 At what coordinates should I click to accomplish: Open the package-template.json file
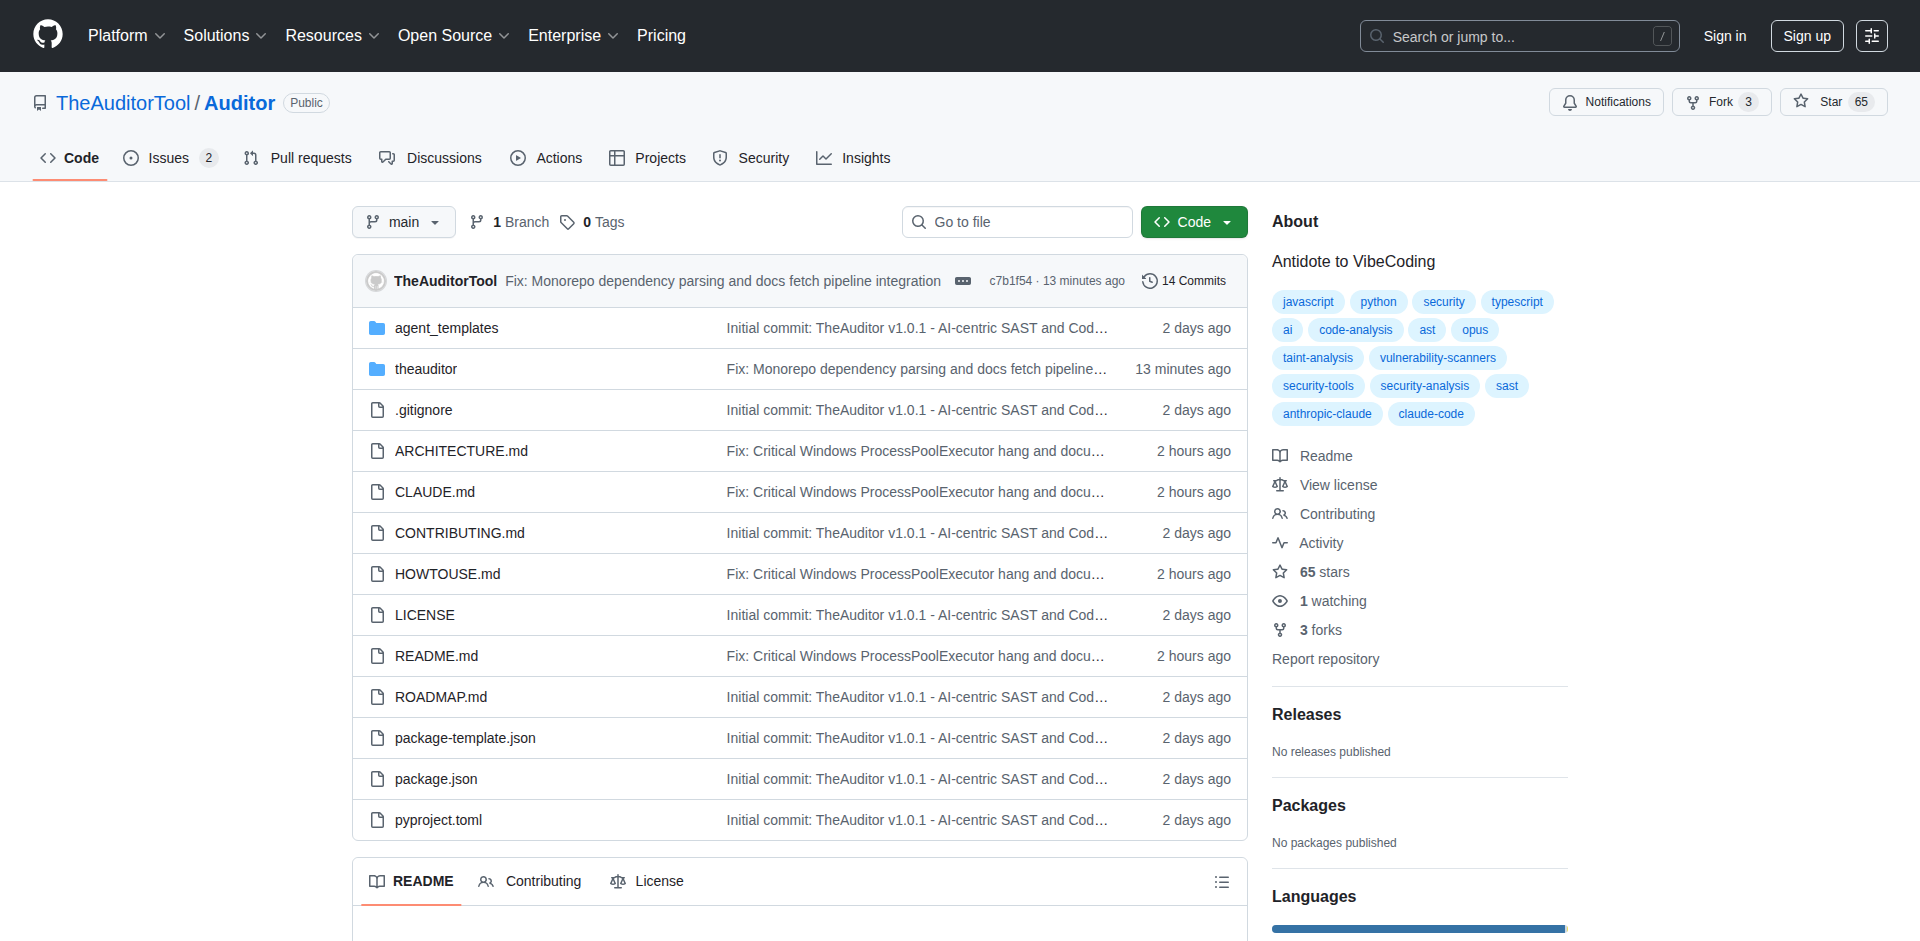point(465,738)
